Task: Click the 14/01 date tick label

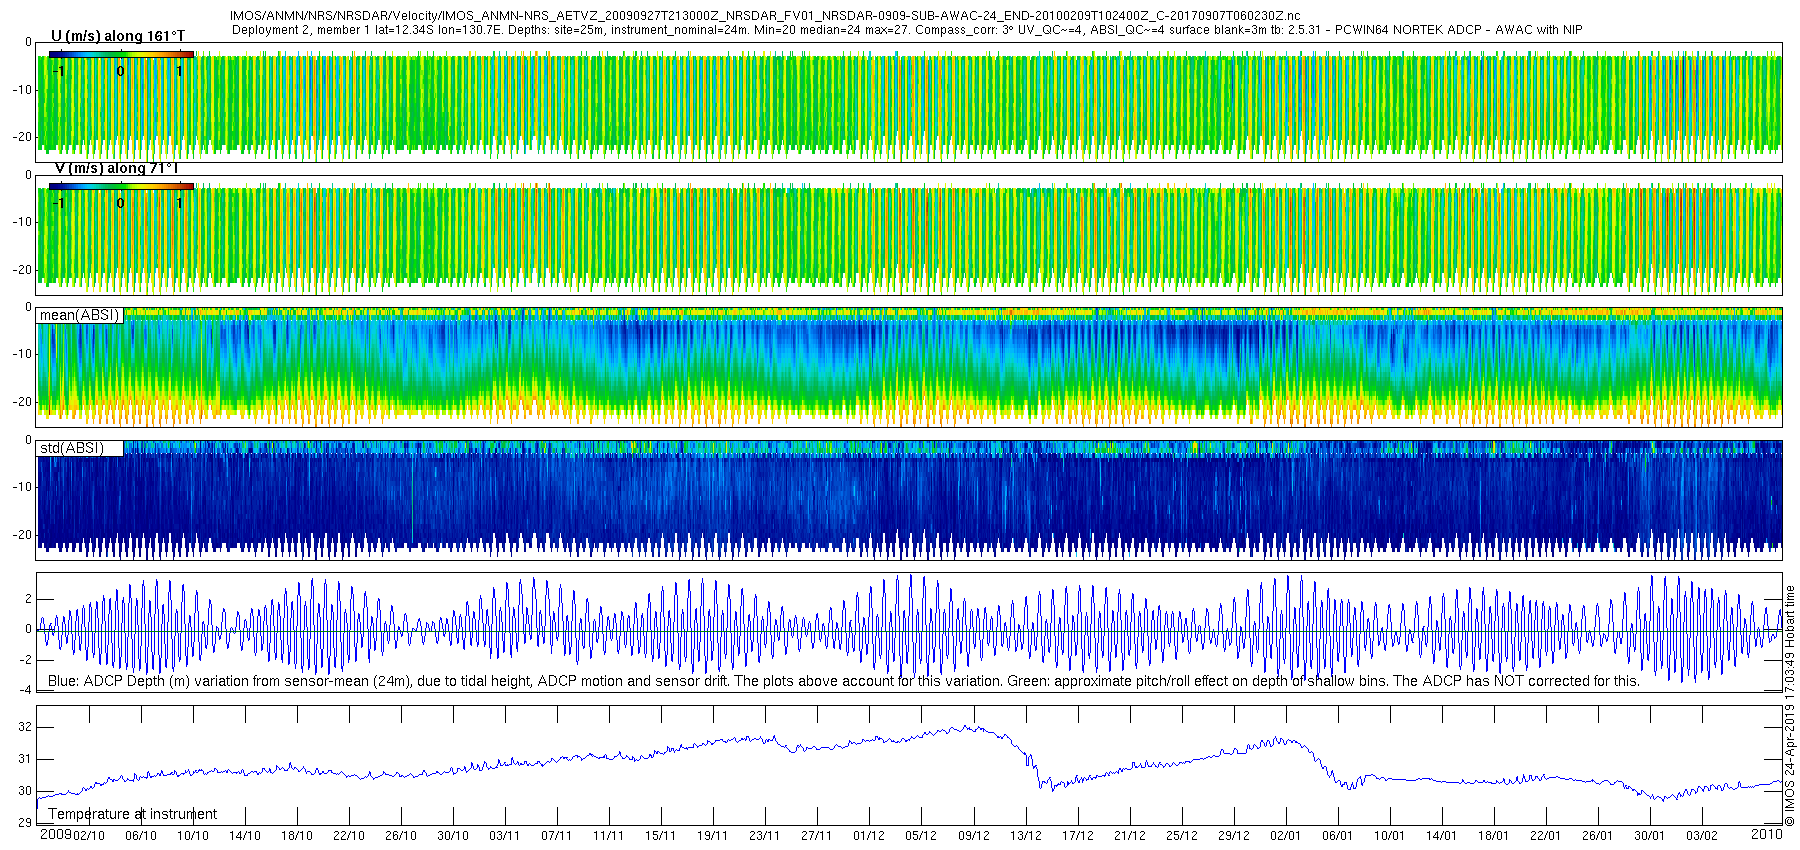Action: click(x=1442, y=836)
